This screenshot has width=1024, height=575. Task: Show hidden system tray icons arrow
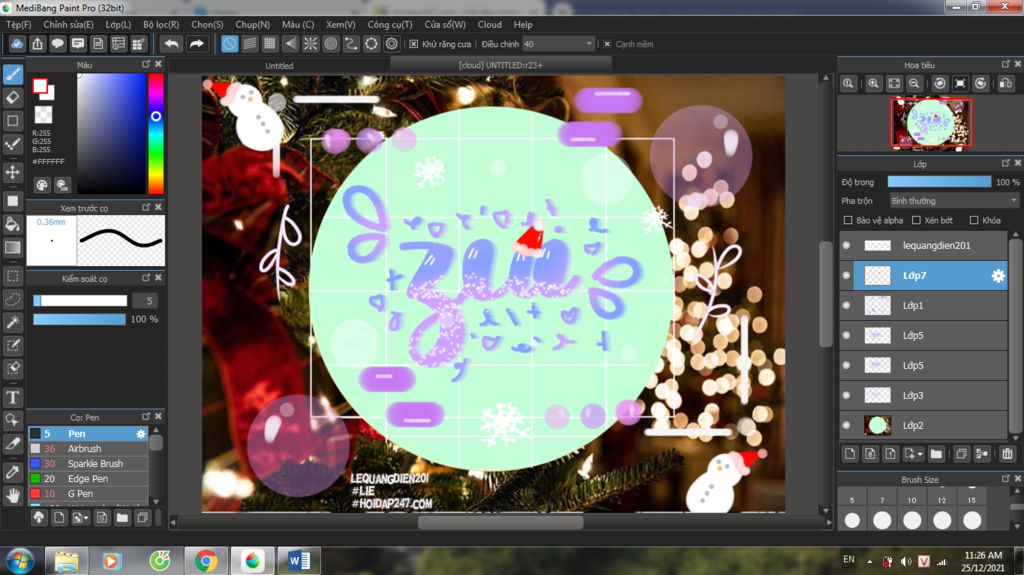[869, 561]
